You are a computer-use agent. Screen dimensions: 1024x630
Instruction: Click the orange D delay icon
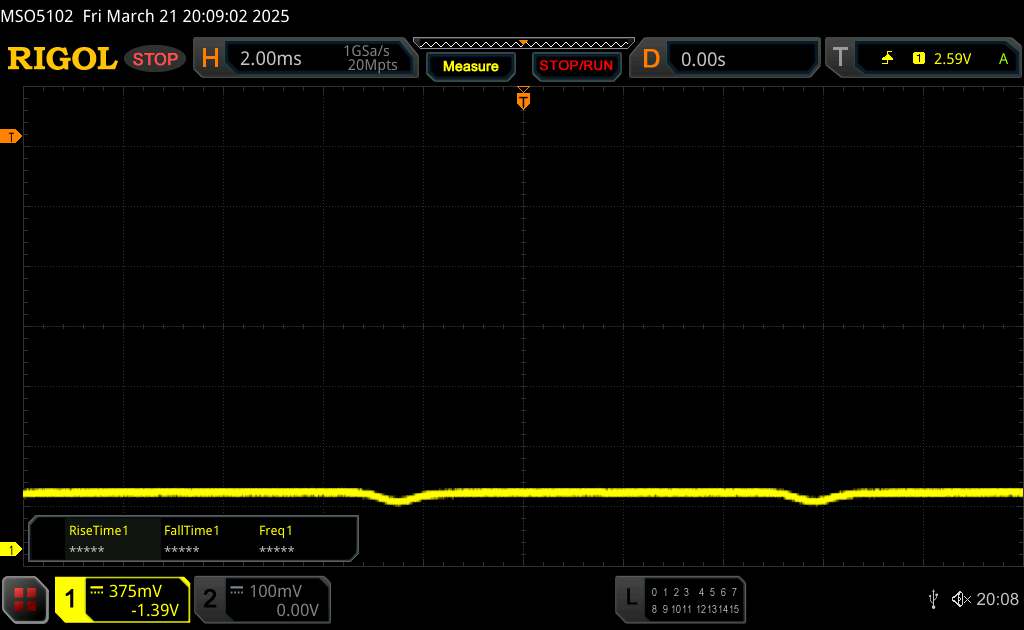[x=651, y=59]
